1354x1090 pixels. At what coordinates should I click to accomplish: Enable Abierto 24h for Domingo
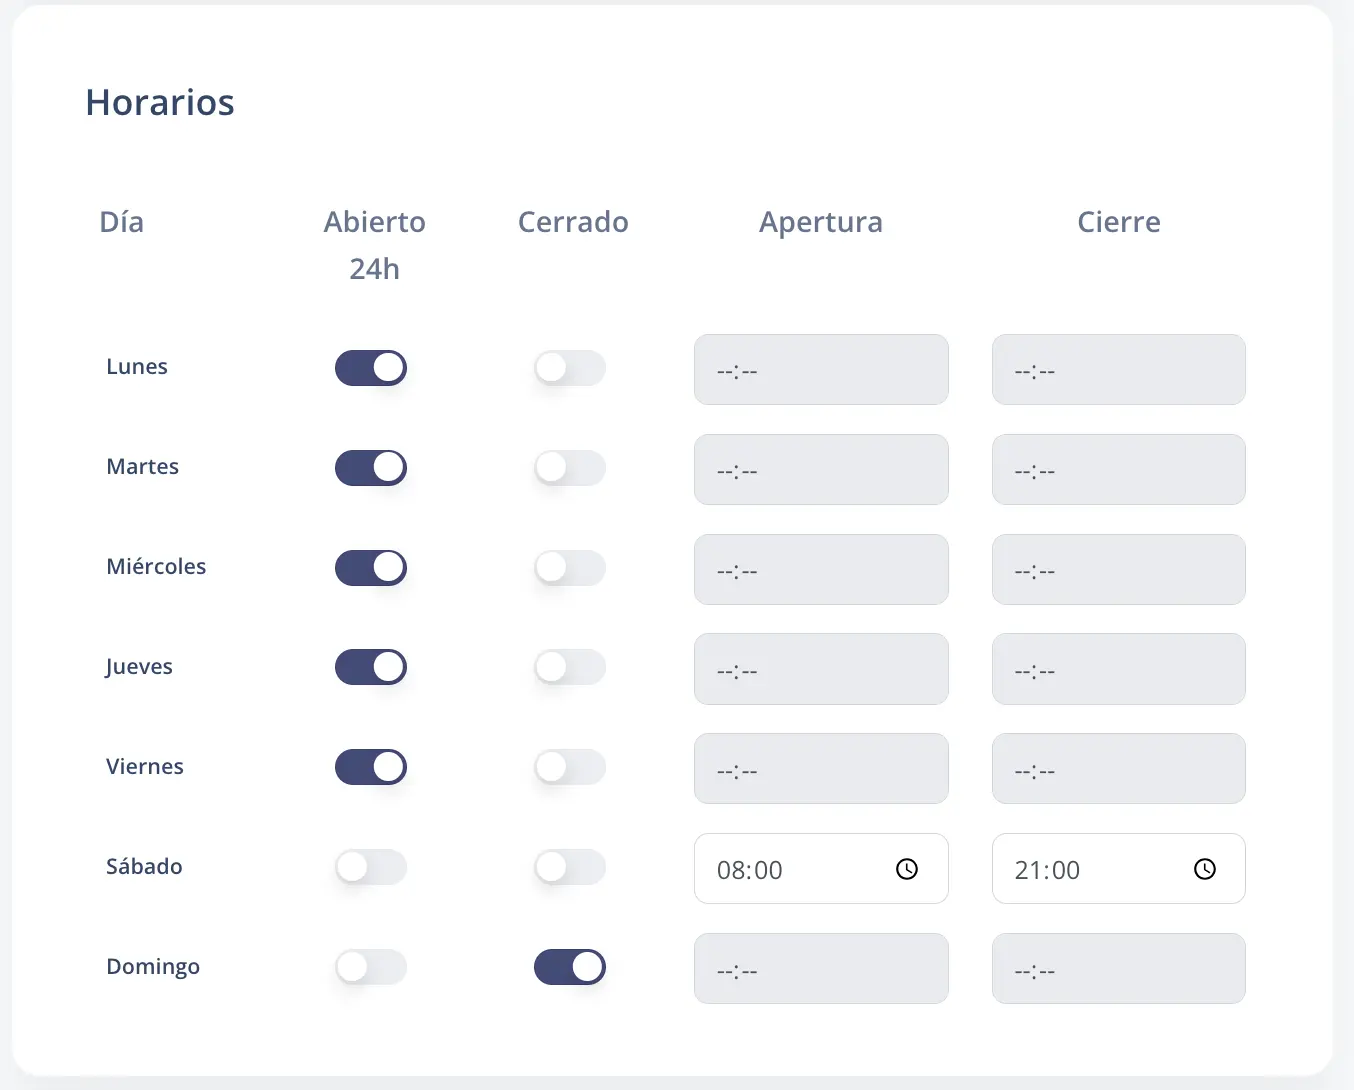pos(371,967)
